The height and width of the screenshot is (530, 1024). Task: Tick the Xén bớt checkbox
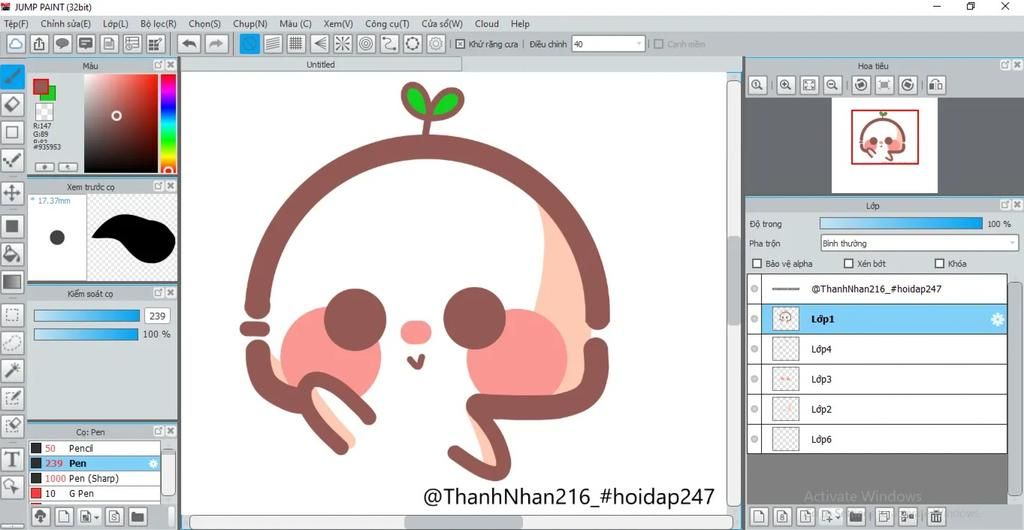pyautogui.click(x=848, y=264)
